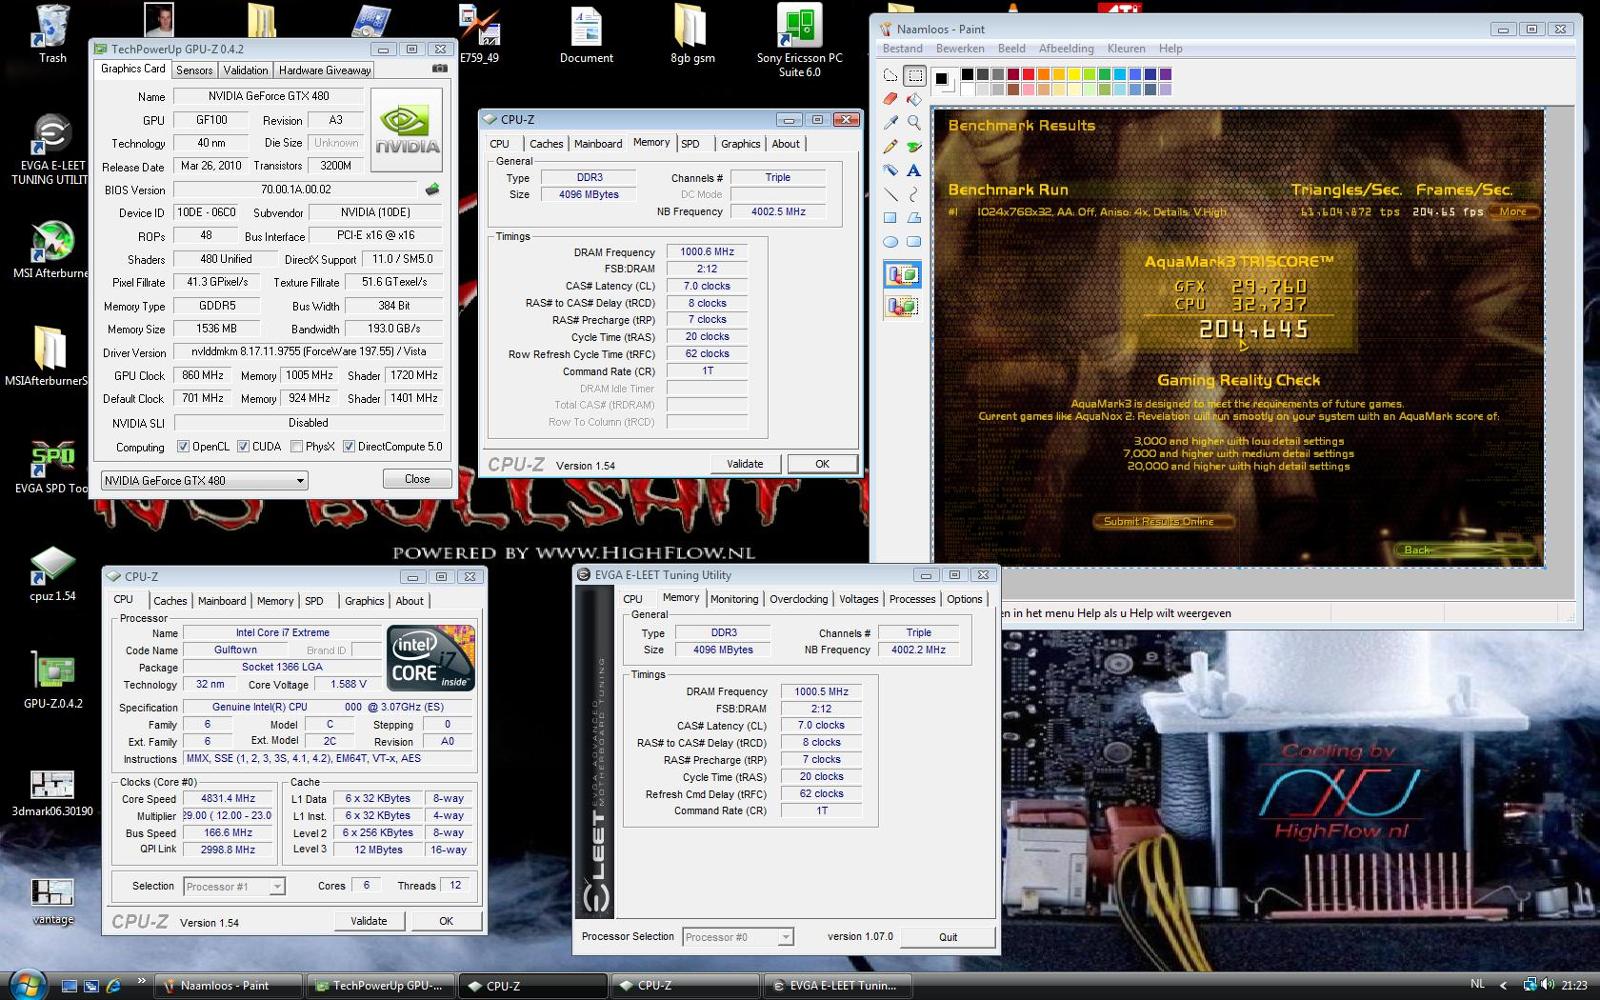Viewport: 1600px width, 1000px height.
Task: Click the volume icon in system tray
Action: tap(1547, 985)
